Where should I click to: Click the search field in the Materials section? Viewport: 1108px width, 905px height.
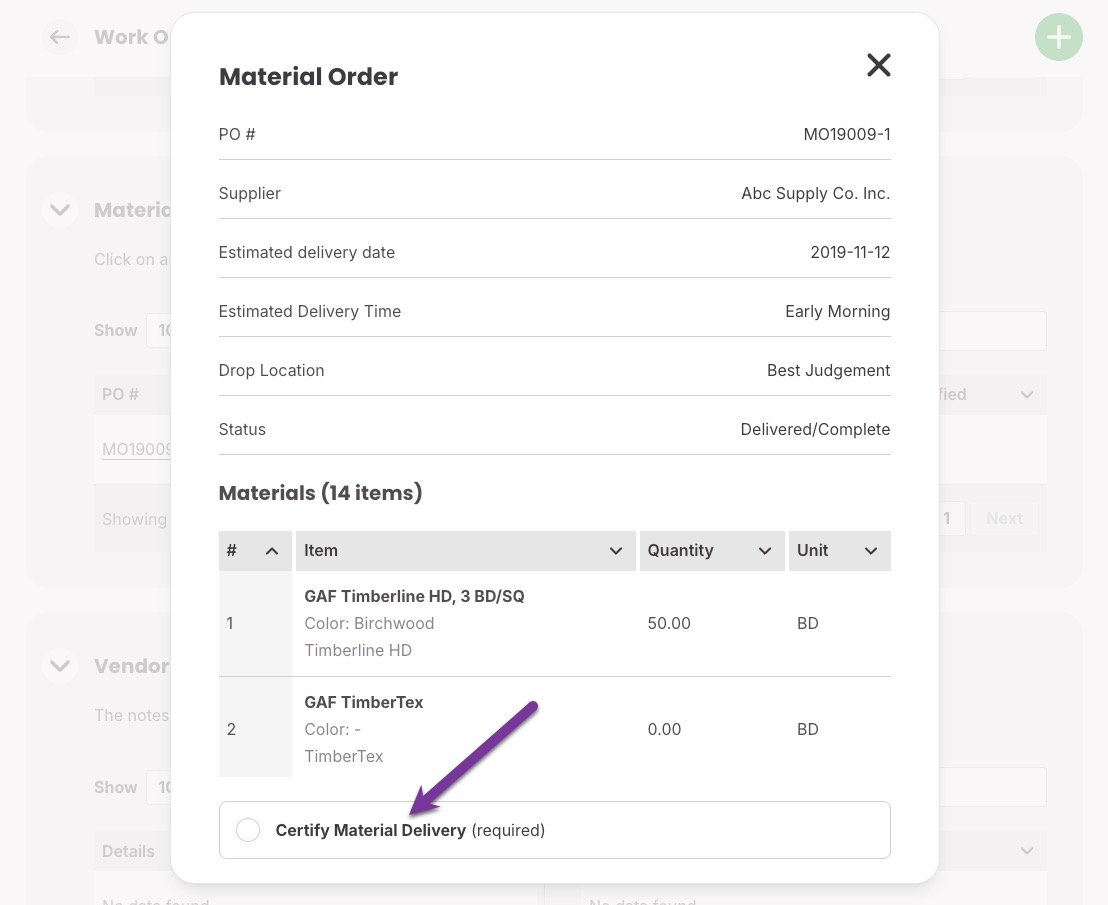[992, 331]
